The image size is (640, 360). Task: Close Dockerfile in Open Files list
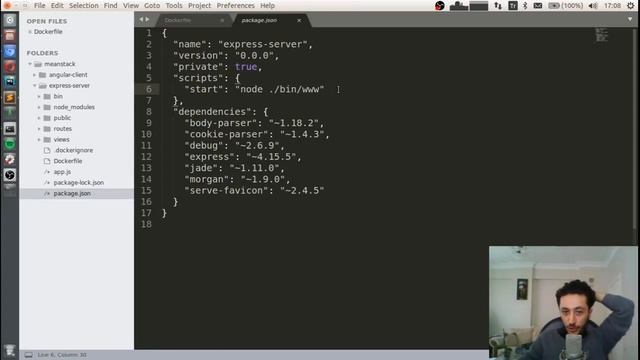pos(30,32)
